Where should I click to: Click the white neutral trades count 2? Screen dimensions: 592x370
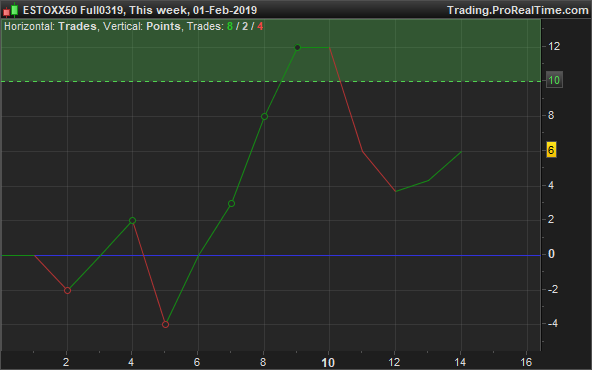pos(245,26)
